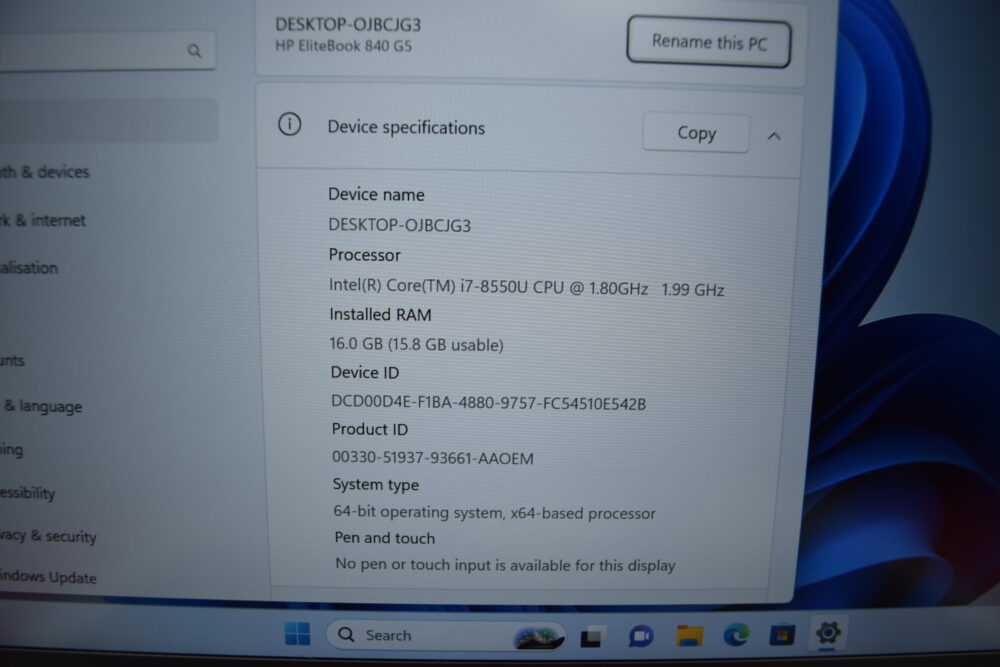Copy the device specifications
The image size is (1000, 667).
(x=696, y=133)
